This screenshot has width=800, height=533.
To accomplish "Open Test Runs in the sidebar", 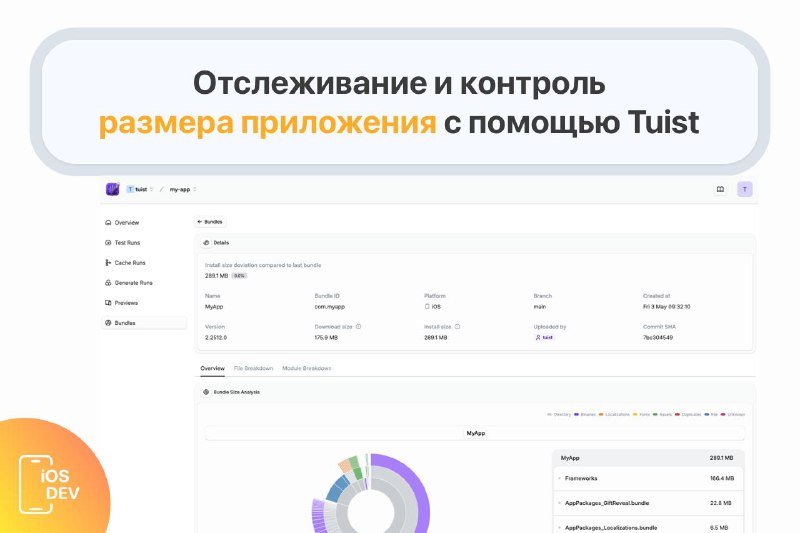I will pyautogui.click(x=127, y=243).
